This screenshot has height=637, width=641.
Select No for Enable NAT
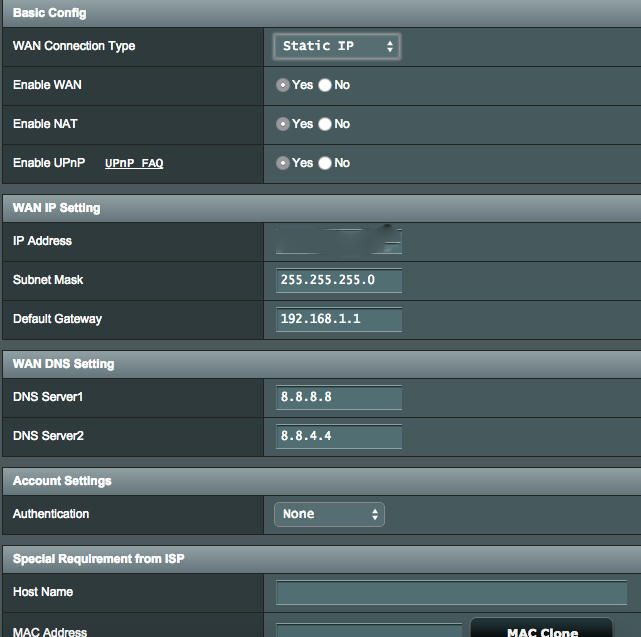click(x=325, y=124)
